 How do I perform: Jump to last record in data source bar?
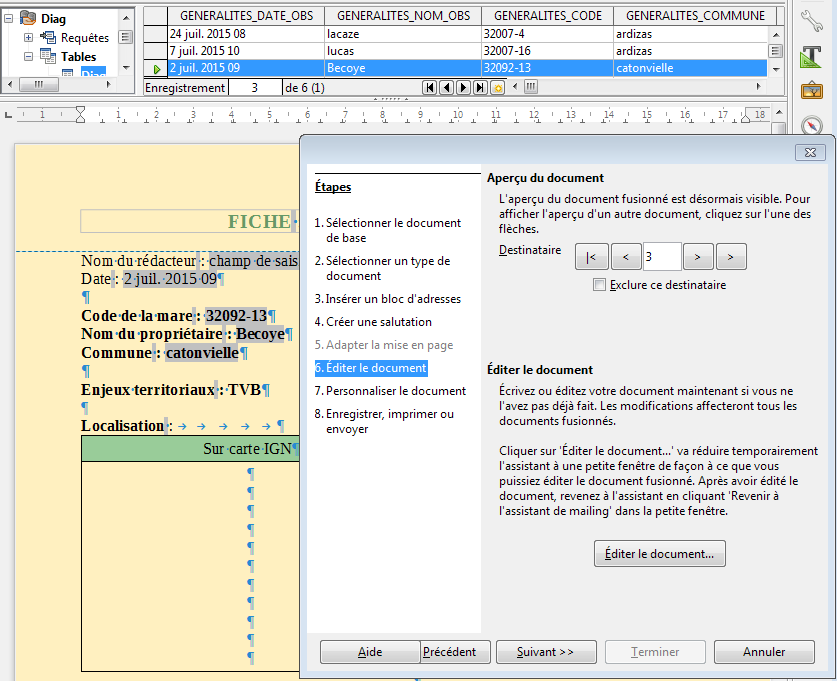(x=480, y=88)
